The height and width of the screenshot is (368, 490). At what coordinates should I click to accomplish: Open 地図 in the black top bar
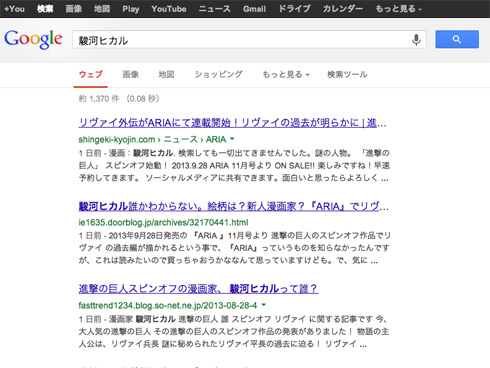pyautogui.click(x=102, y=9)
